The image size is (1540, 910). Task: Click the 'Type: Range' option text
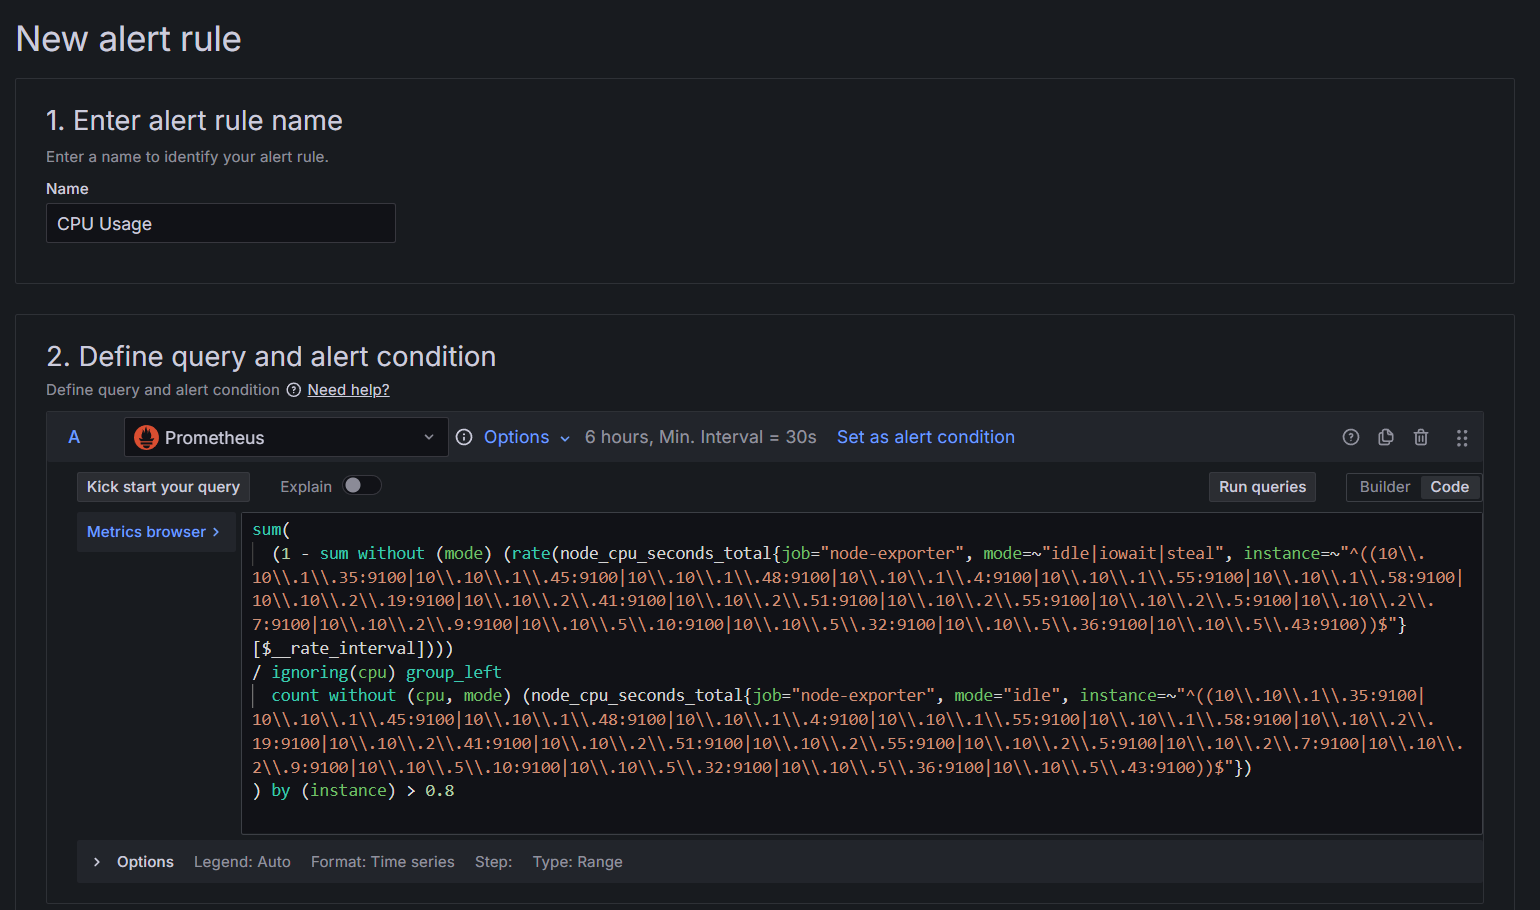pyautogui.click(x=578, y=862)
